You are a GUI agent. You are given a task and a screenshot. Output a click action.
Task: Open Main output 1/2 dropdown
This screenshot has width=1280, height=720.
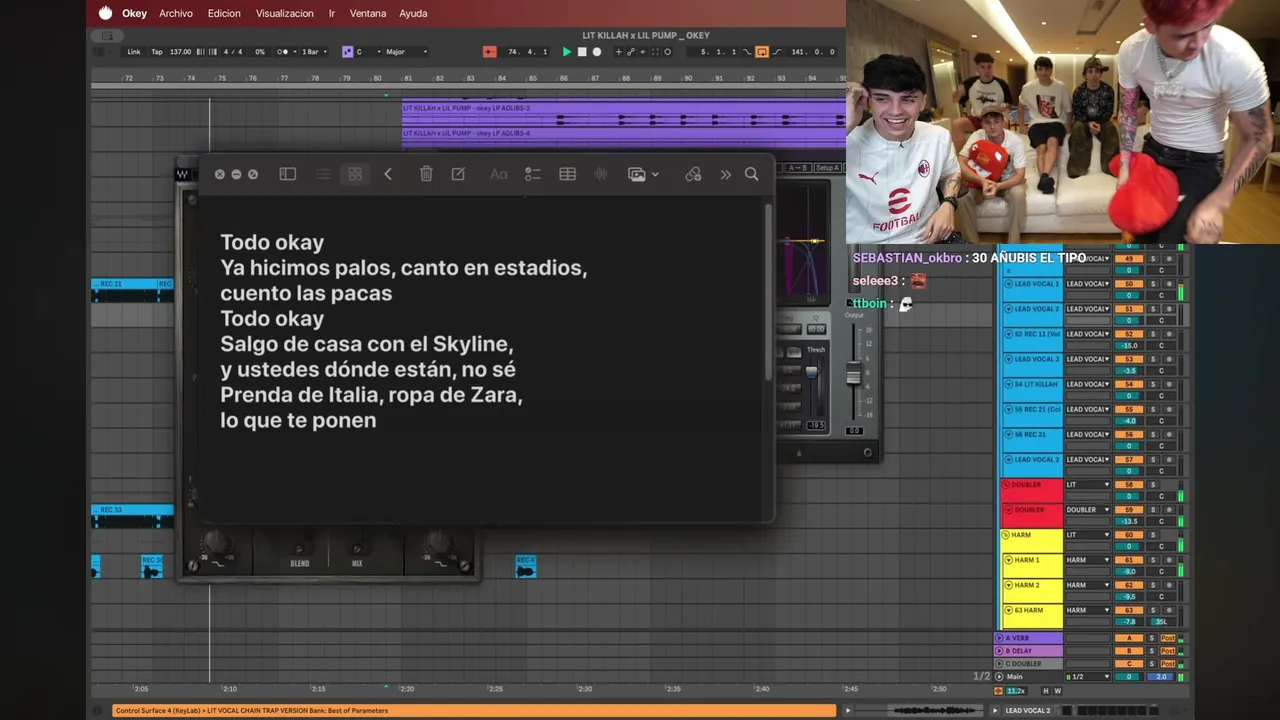(1088, 677)
